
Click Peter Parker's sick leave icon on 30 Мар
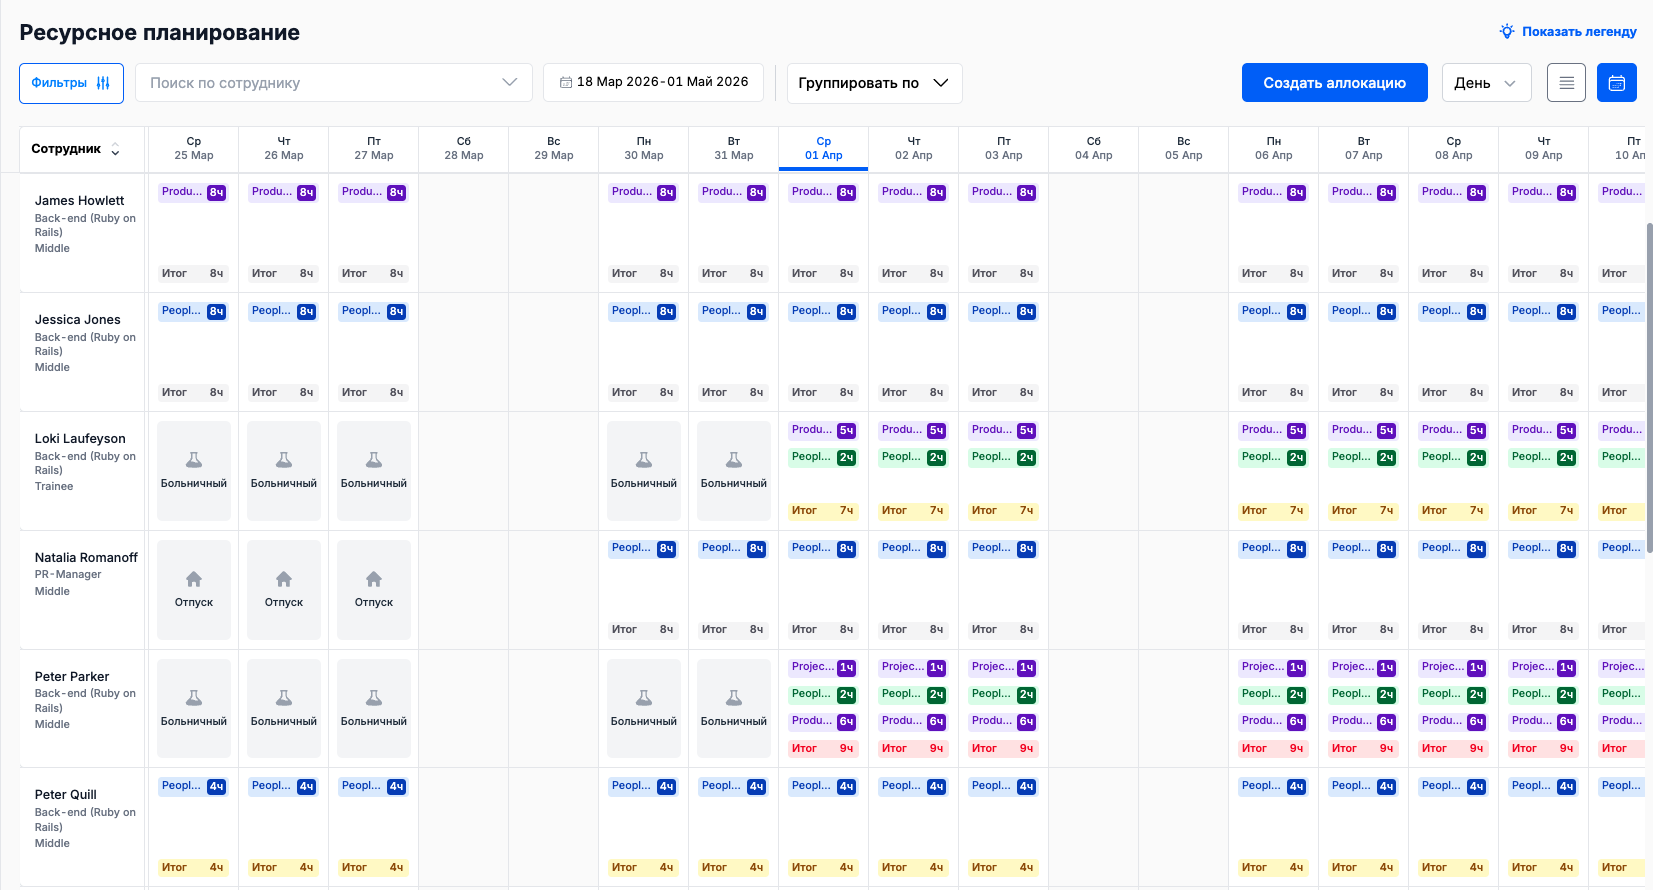tap(644, 698)
